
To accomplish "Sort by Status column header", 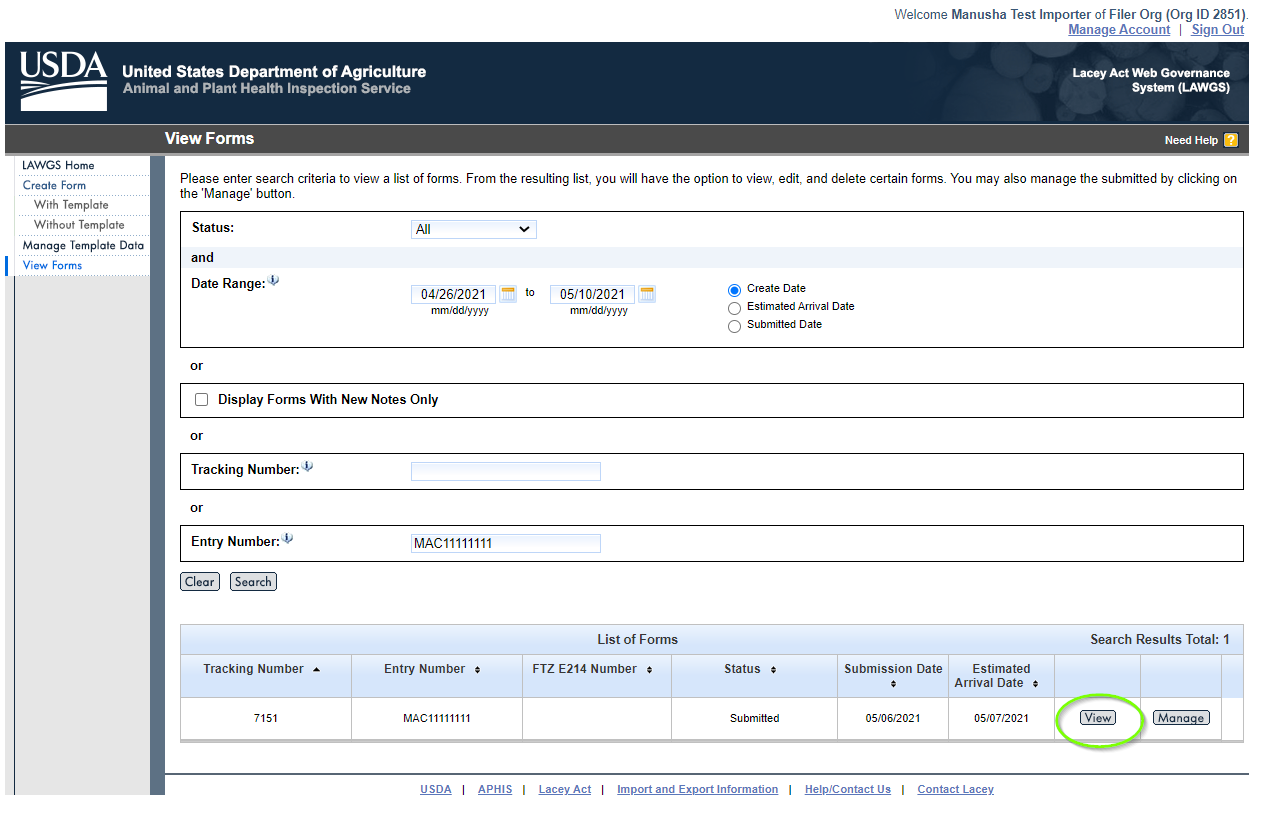I will pos(751,669).
